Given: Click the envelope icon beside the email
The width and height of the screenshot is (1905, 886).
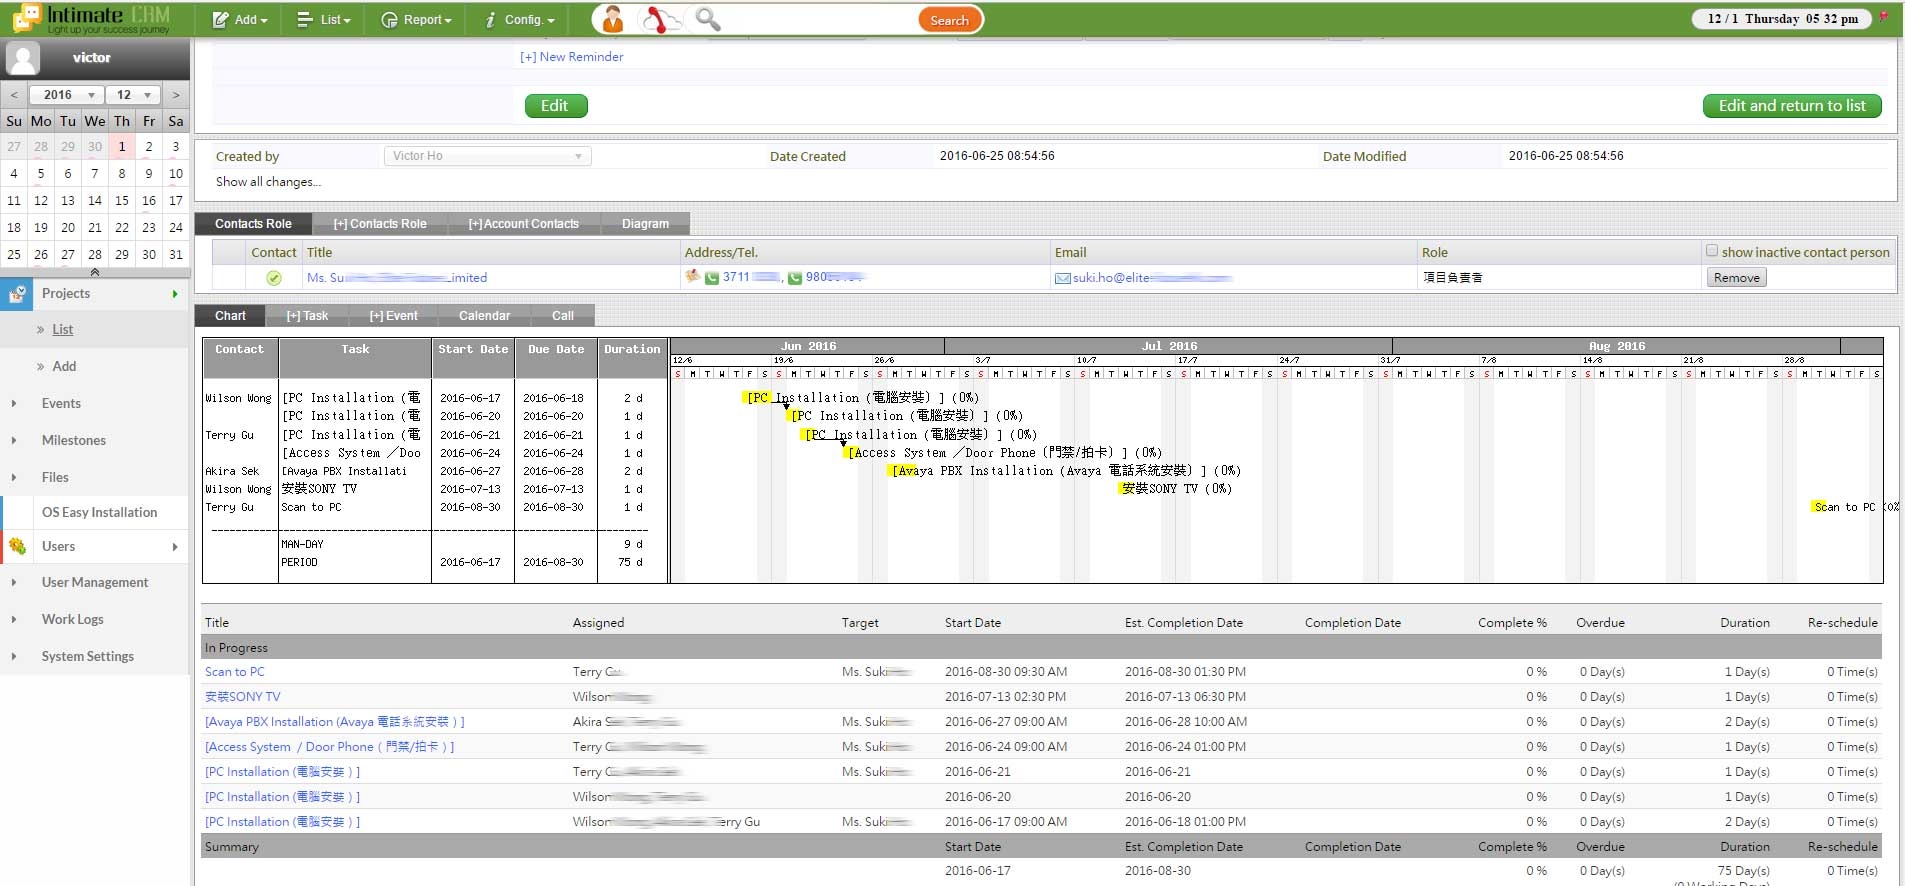Looking at the screenshot, I should point(1062,278).
